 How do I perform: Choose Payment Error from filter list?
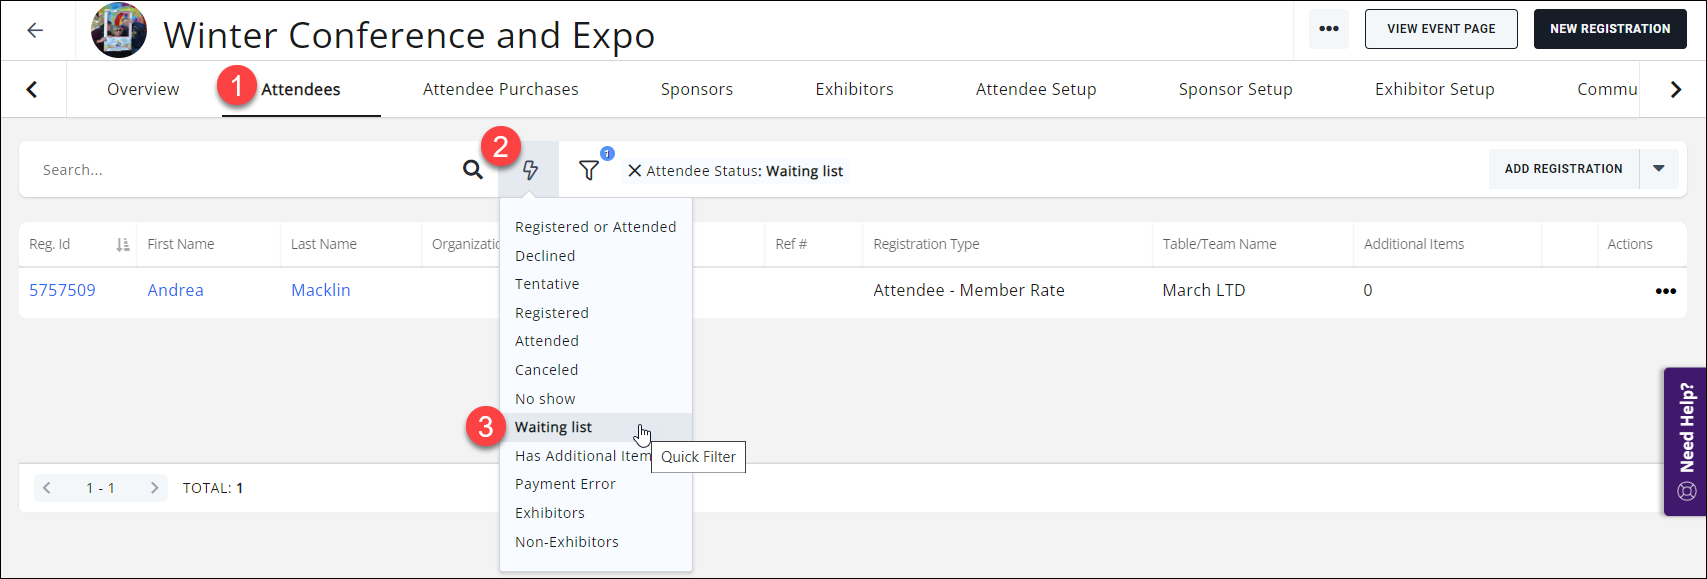coord(565,484)
